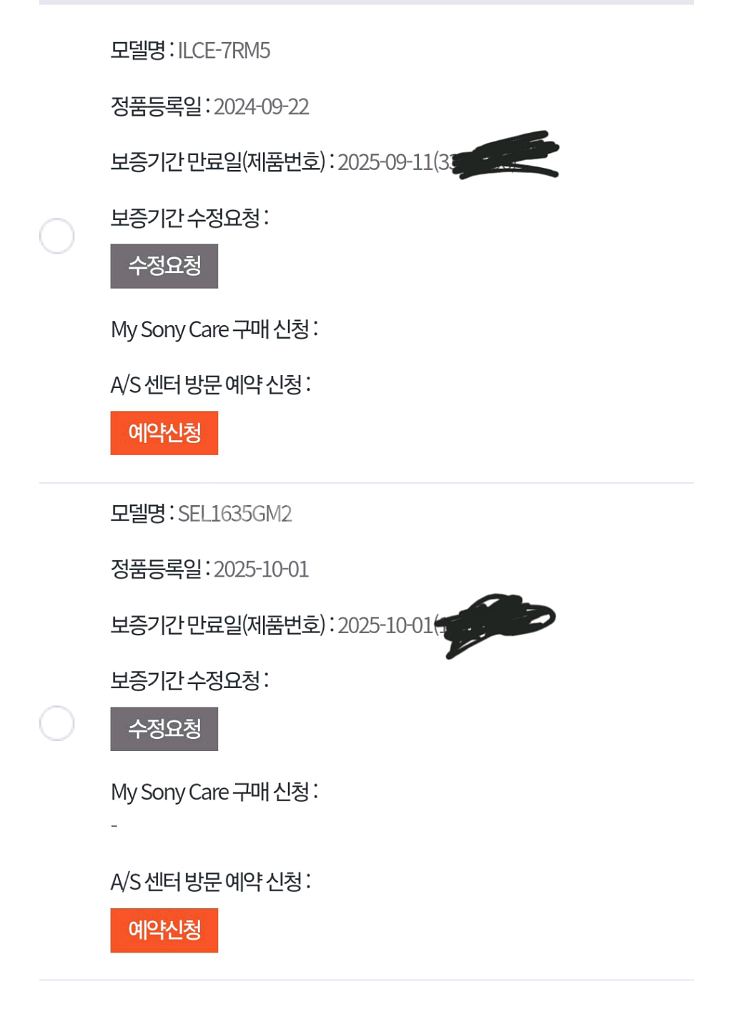Click My Sony Care 구매 신청 label for SEL1635GM2
The image size is (732, 1024).
[214, 792]
